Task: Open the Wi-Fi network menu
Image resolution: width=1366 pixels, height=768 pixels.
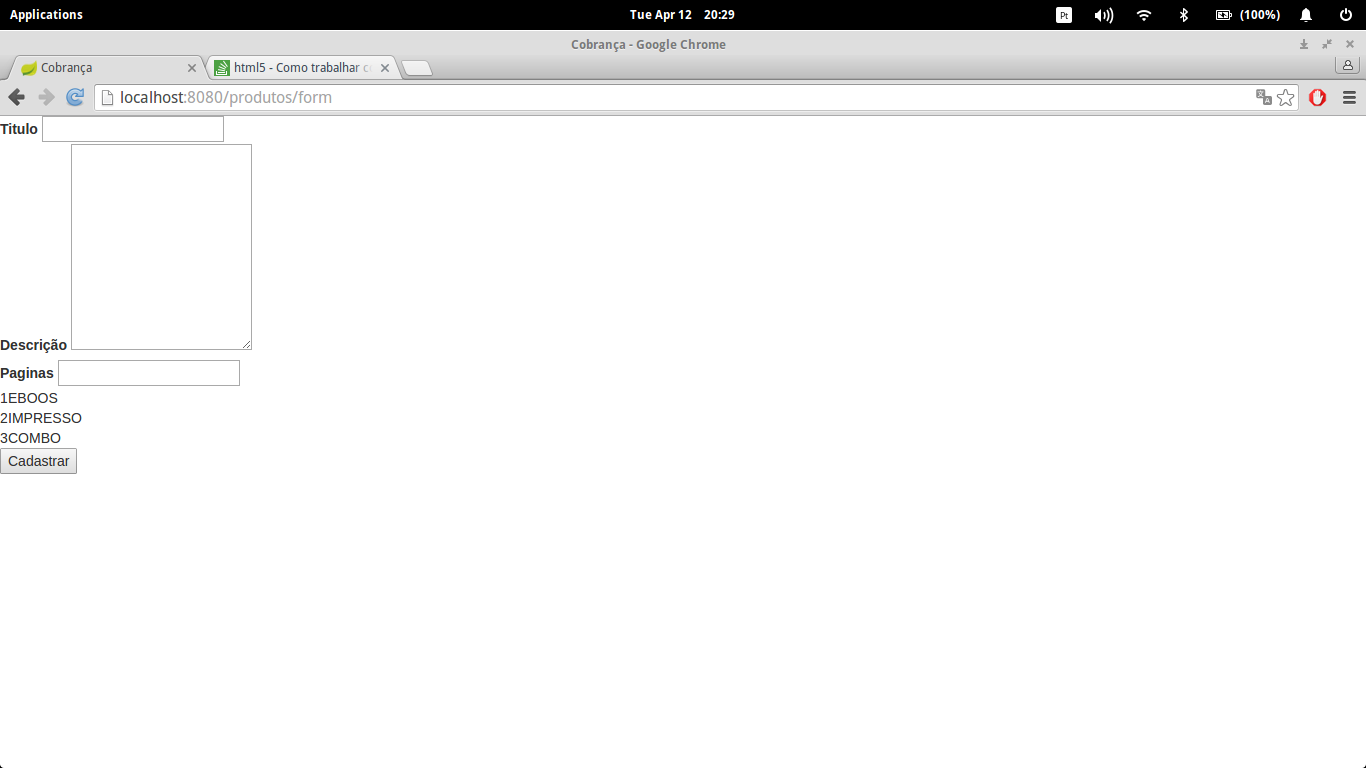Action: point(1144,15)
